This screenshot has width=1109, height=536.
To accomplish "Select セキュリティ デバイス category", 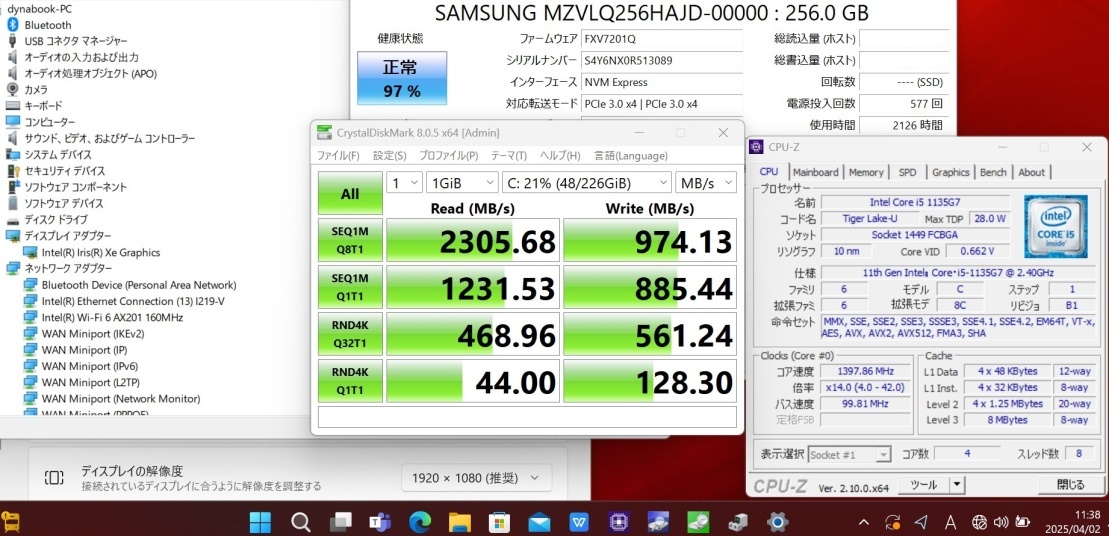I will [x=64, y=170].
